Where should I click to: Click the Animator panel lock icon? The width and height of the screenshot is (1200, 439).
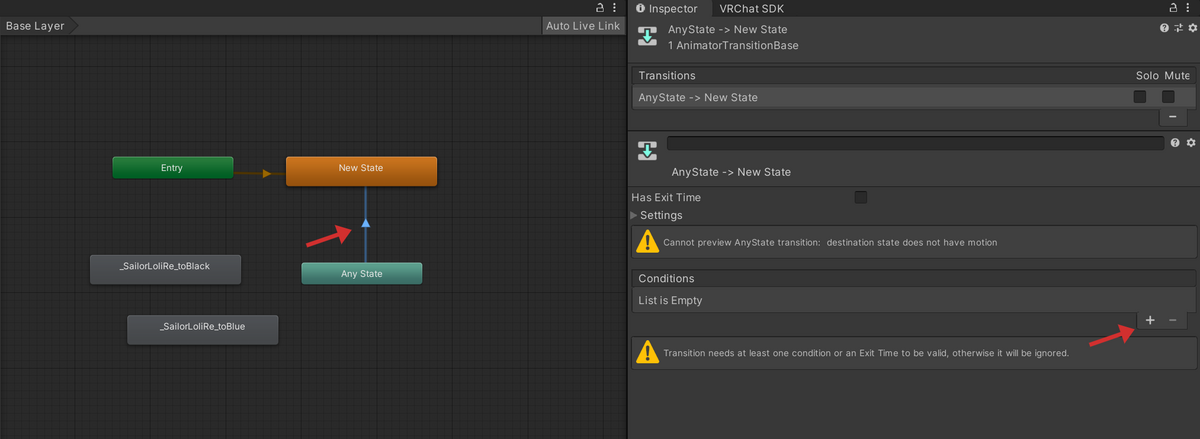tap(599, 7)
